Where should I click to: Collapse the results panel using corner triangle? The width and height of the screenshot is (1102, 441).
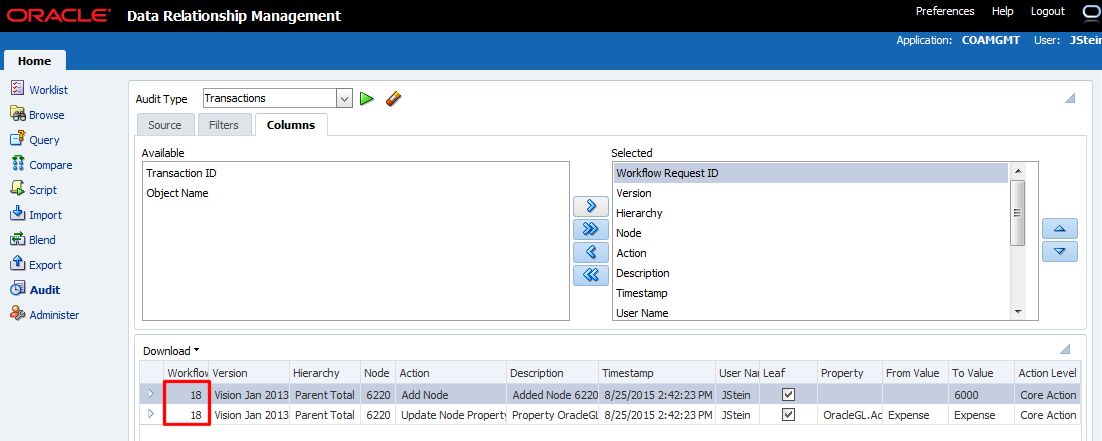[x=1065, y=349]
